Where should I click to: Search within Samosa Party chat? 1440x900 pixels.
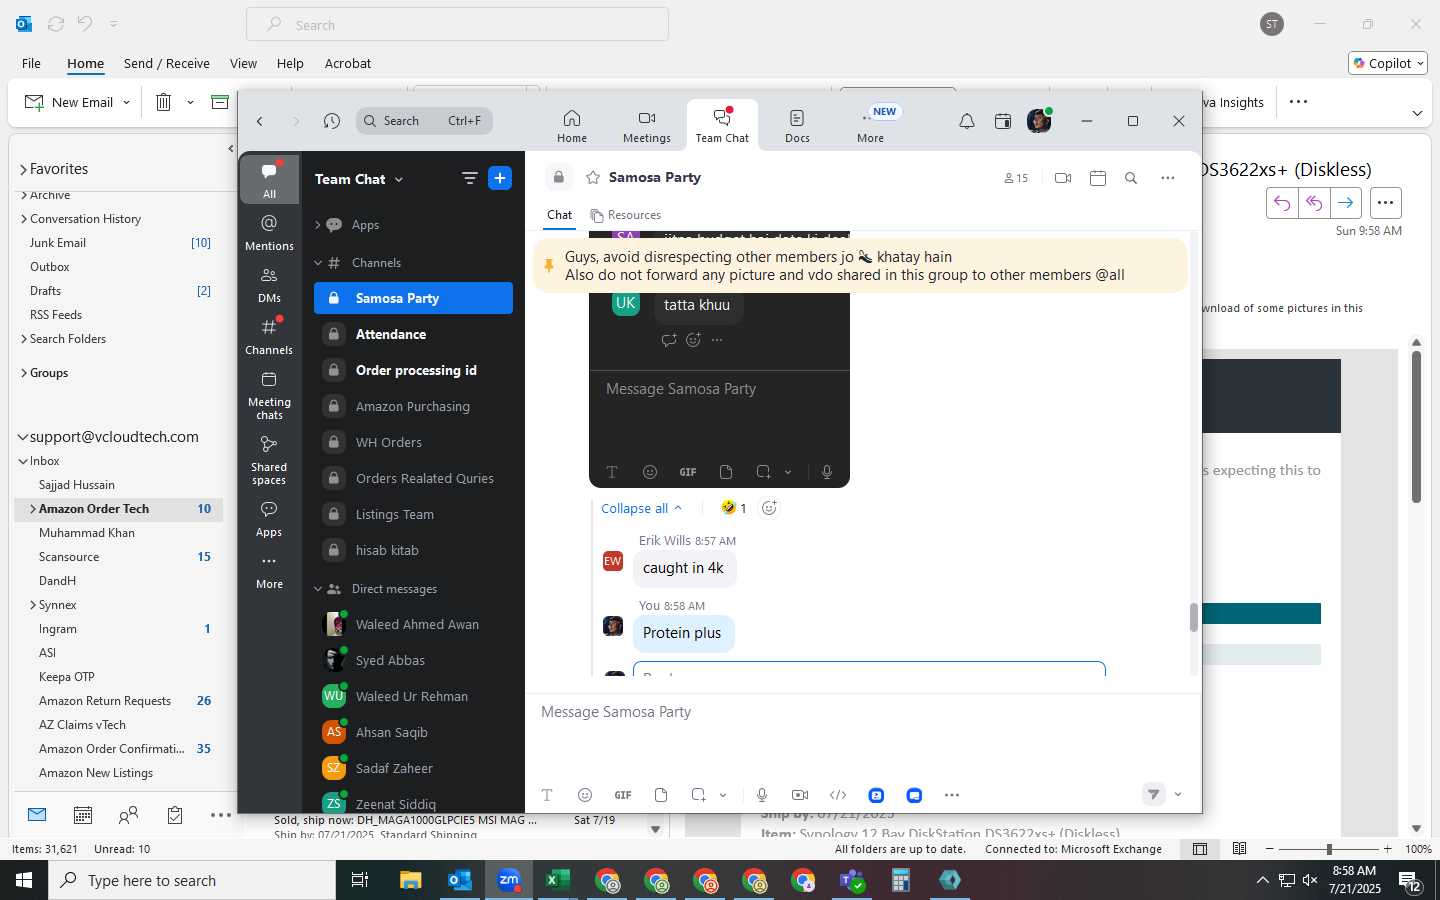1131,178
